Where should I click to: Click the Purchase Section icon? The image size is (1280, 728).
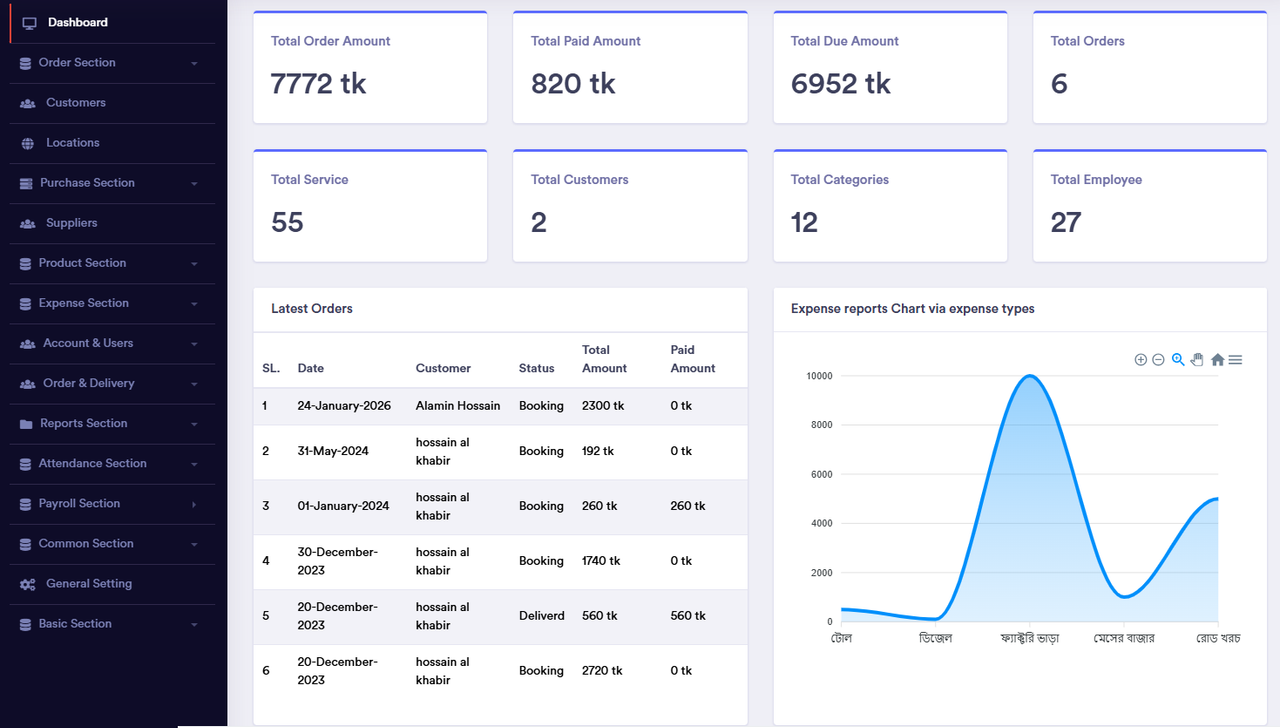[x=26, y=183]
